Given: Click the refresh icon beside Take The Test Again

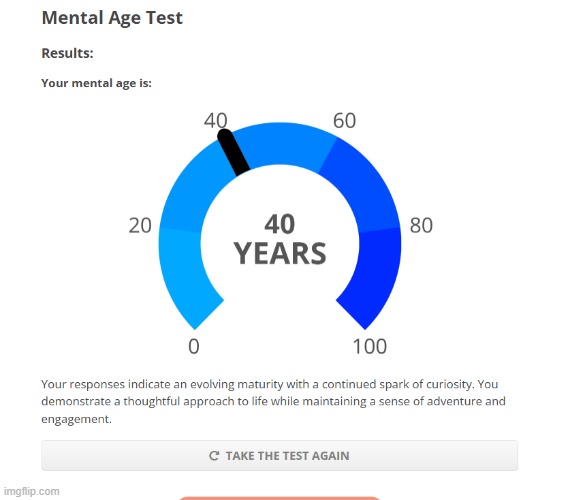Looking at the screenshot, I should (x=214, y=455).
